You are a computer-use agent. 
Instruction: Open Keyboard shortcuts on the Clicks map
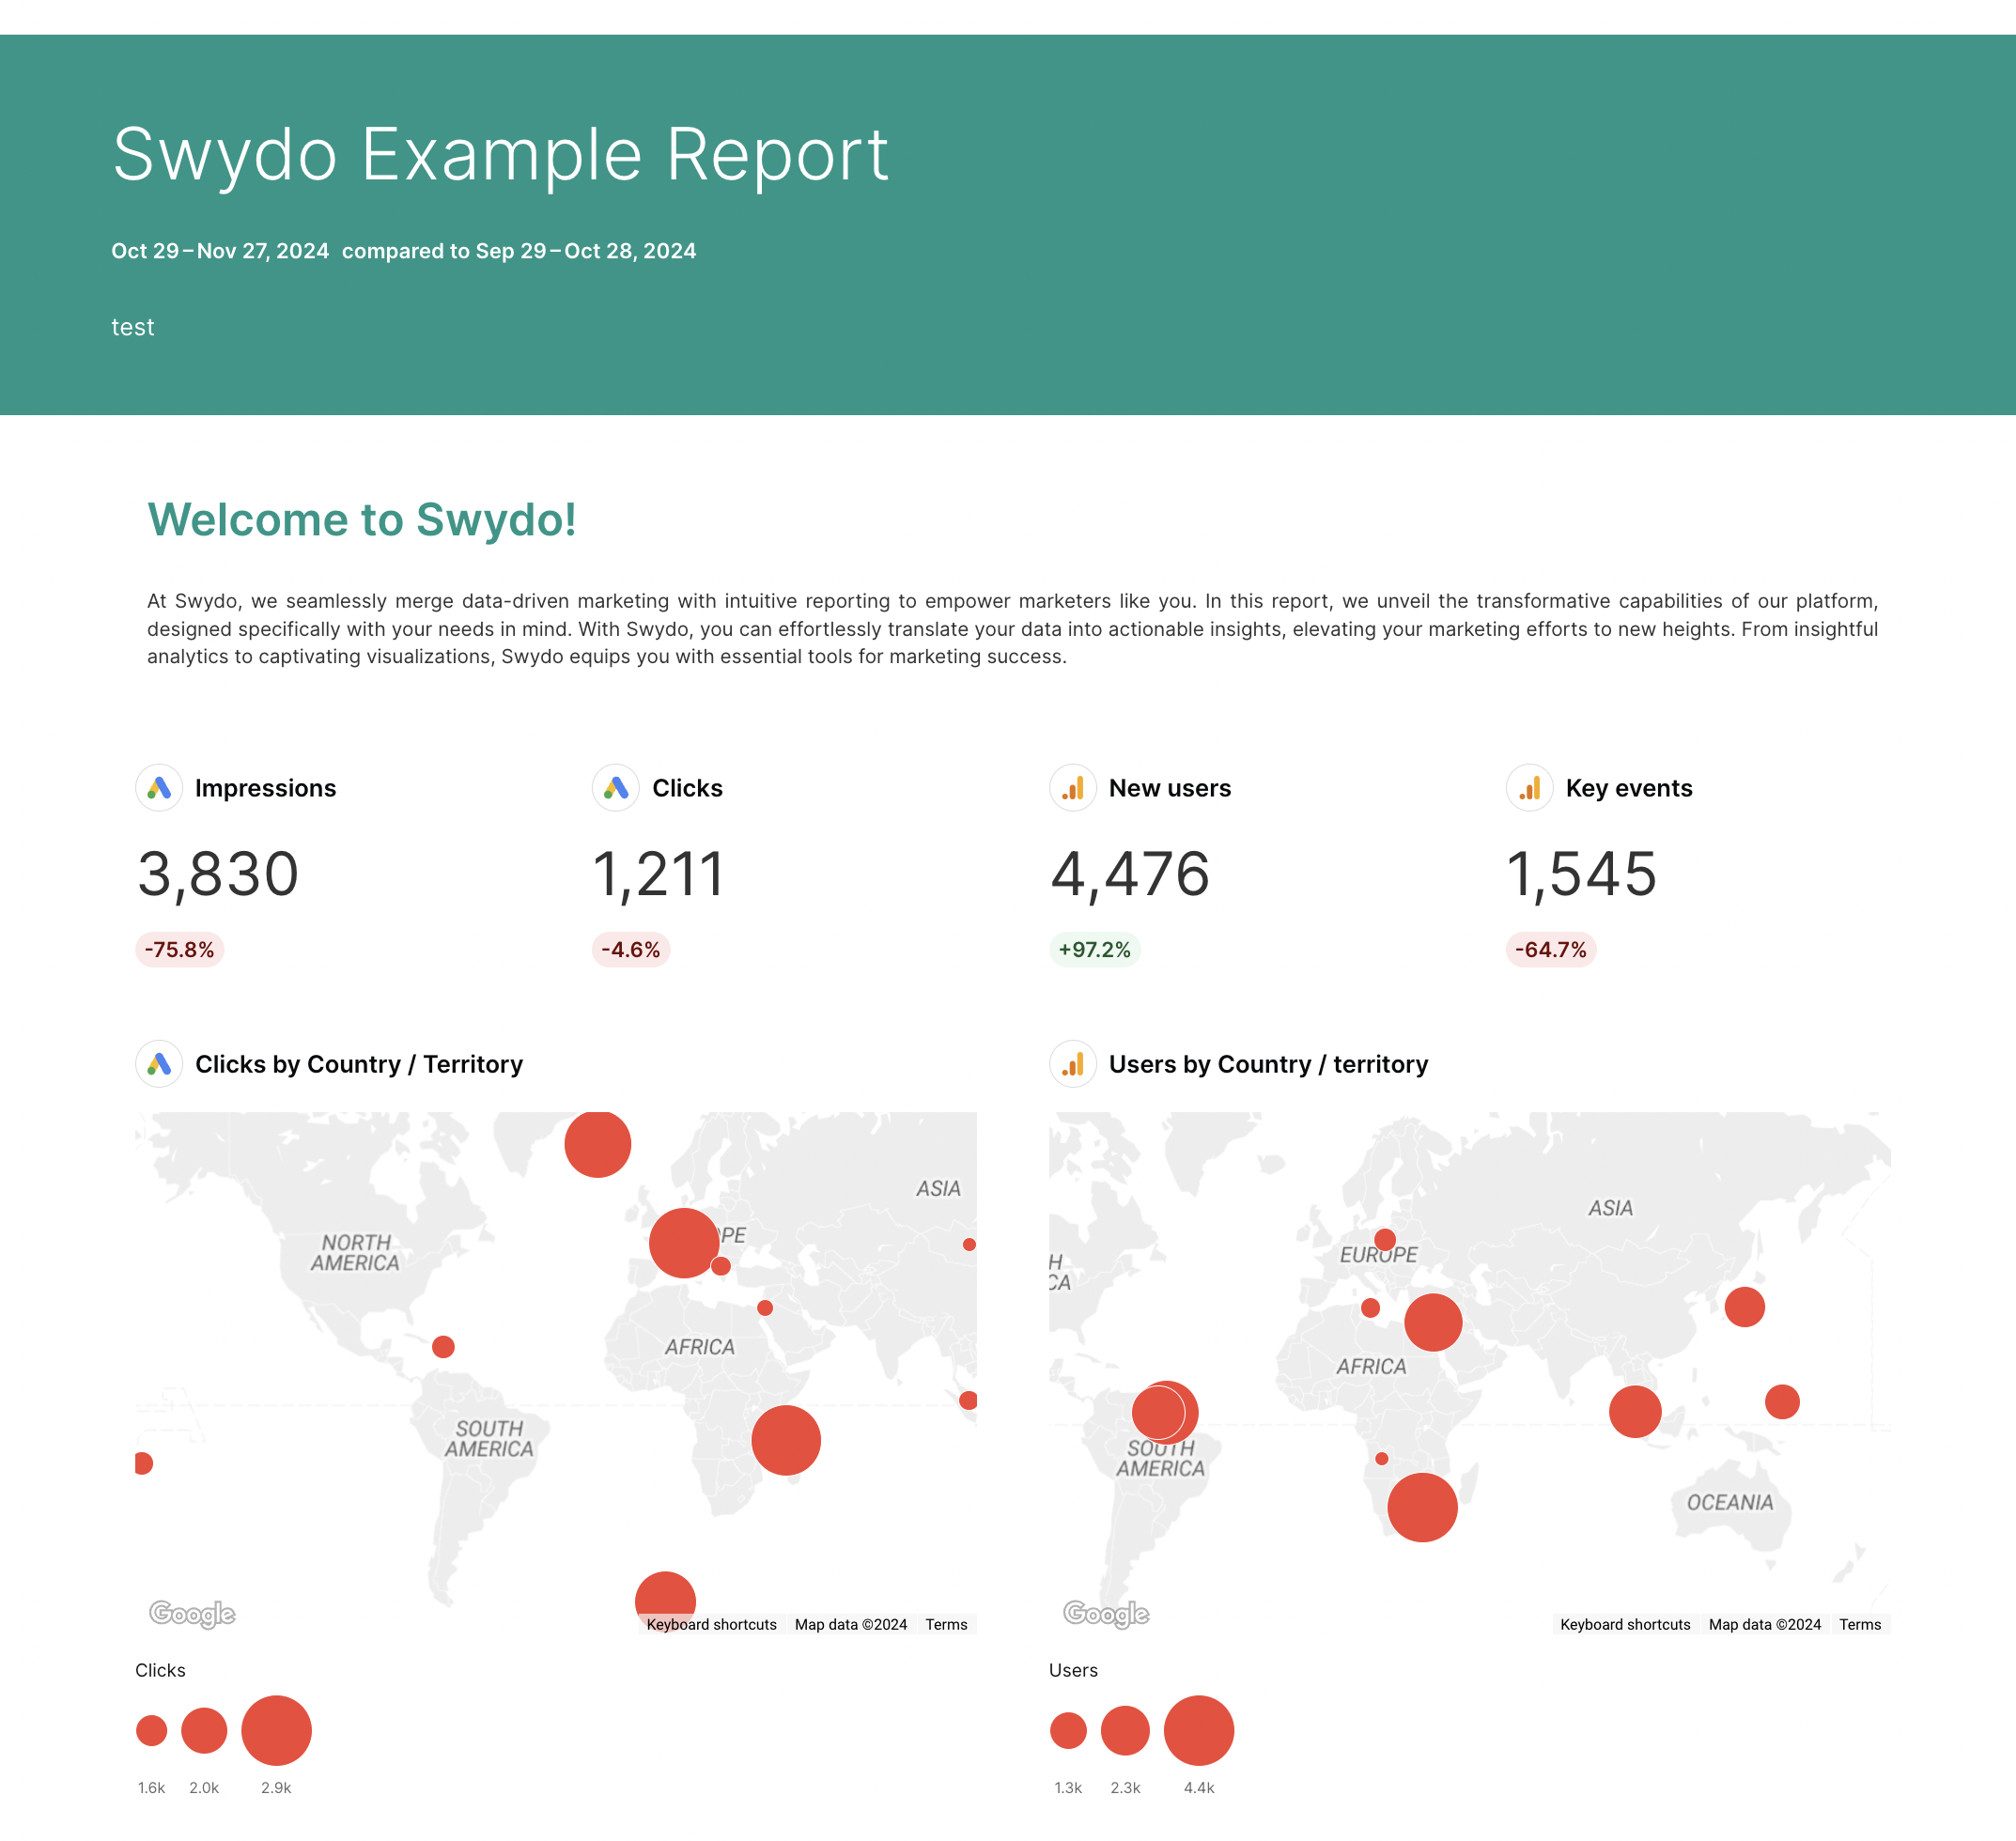(710, 1624)
